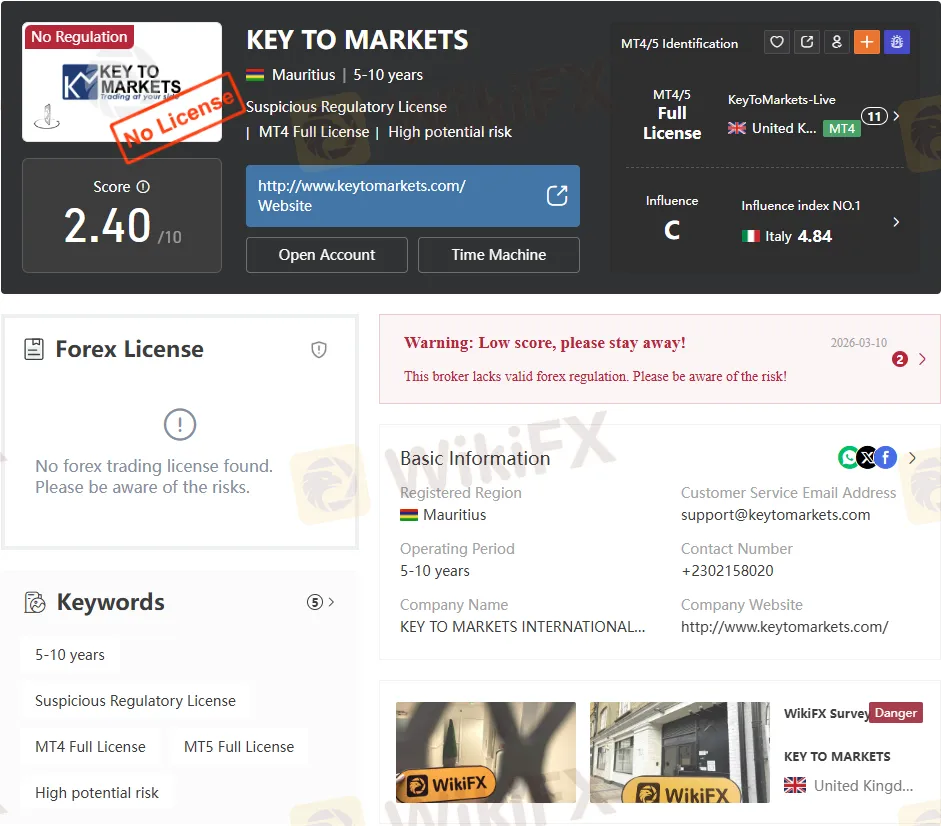Click the blue bug report icon
941x826 pixels.
coord(897,42)
